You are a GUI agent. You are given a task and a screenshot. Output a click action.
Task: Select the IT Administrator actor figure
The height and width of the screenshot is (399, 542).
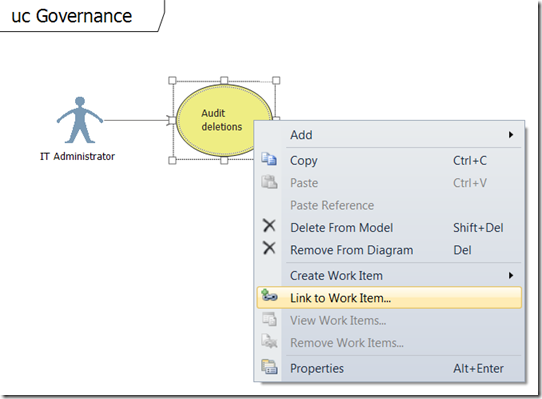click(80, 120)
